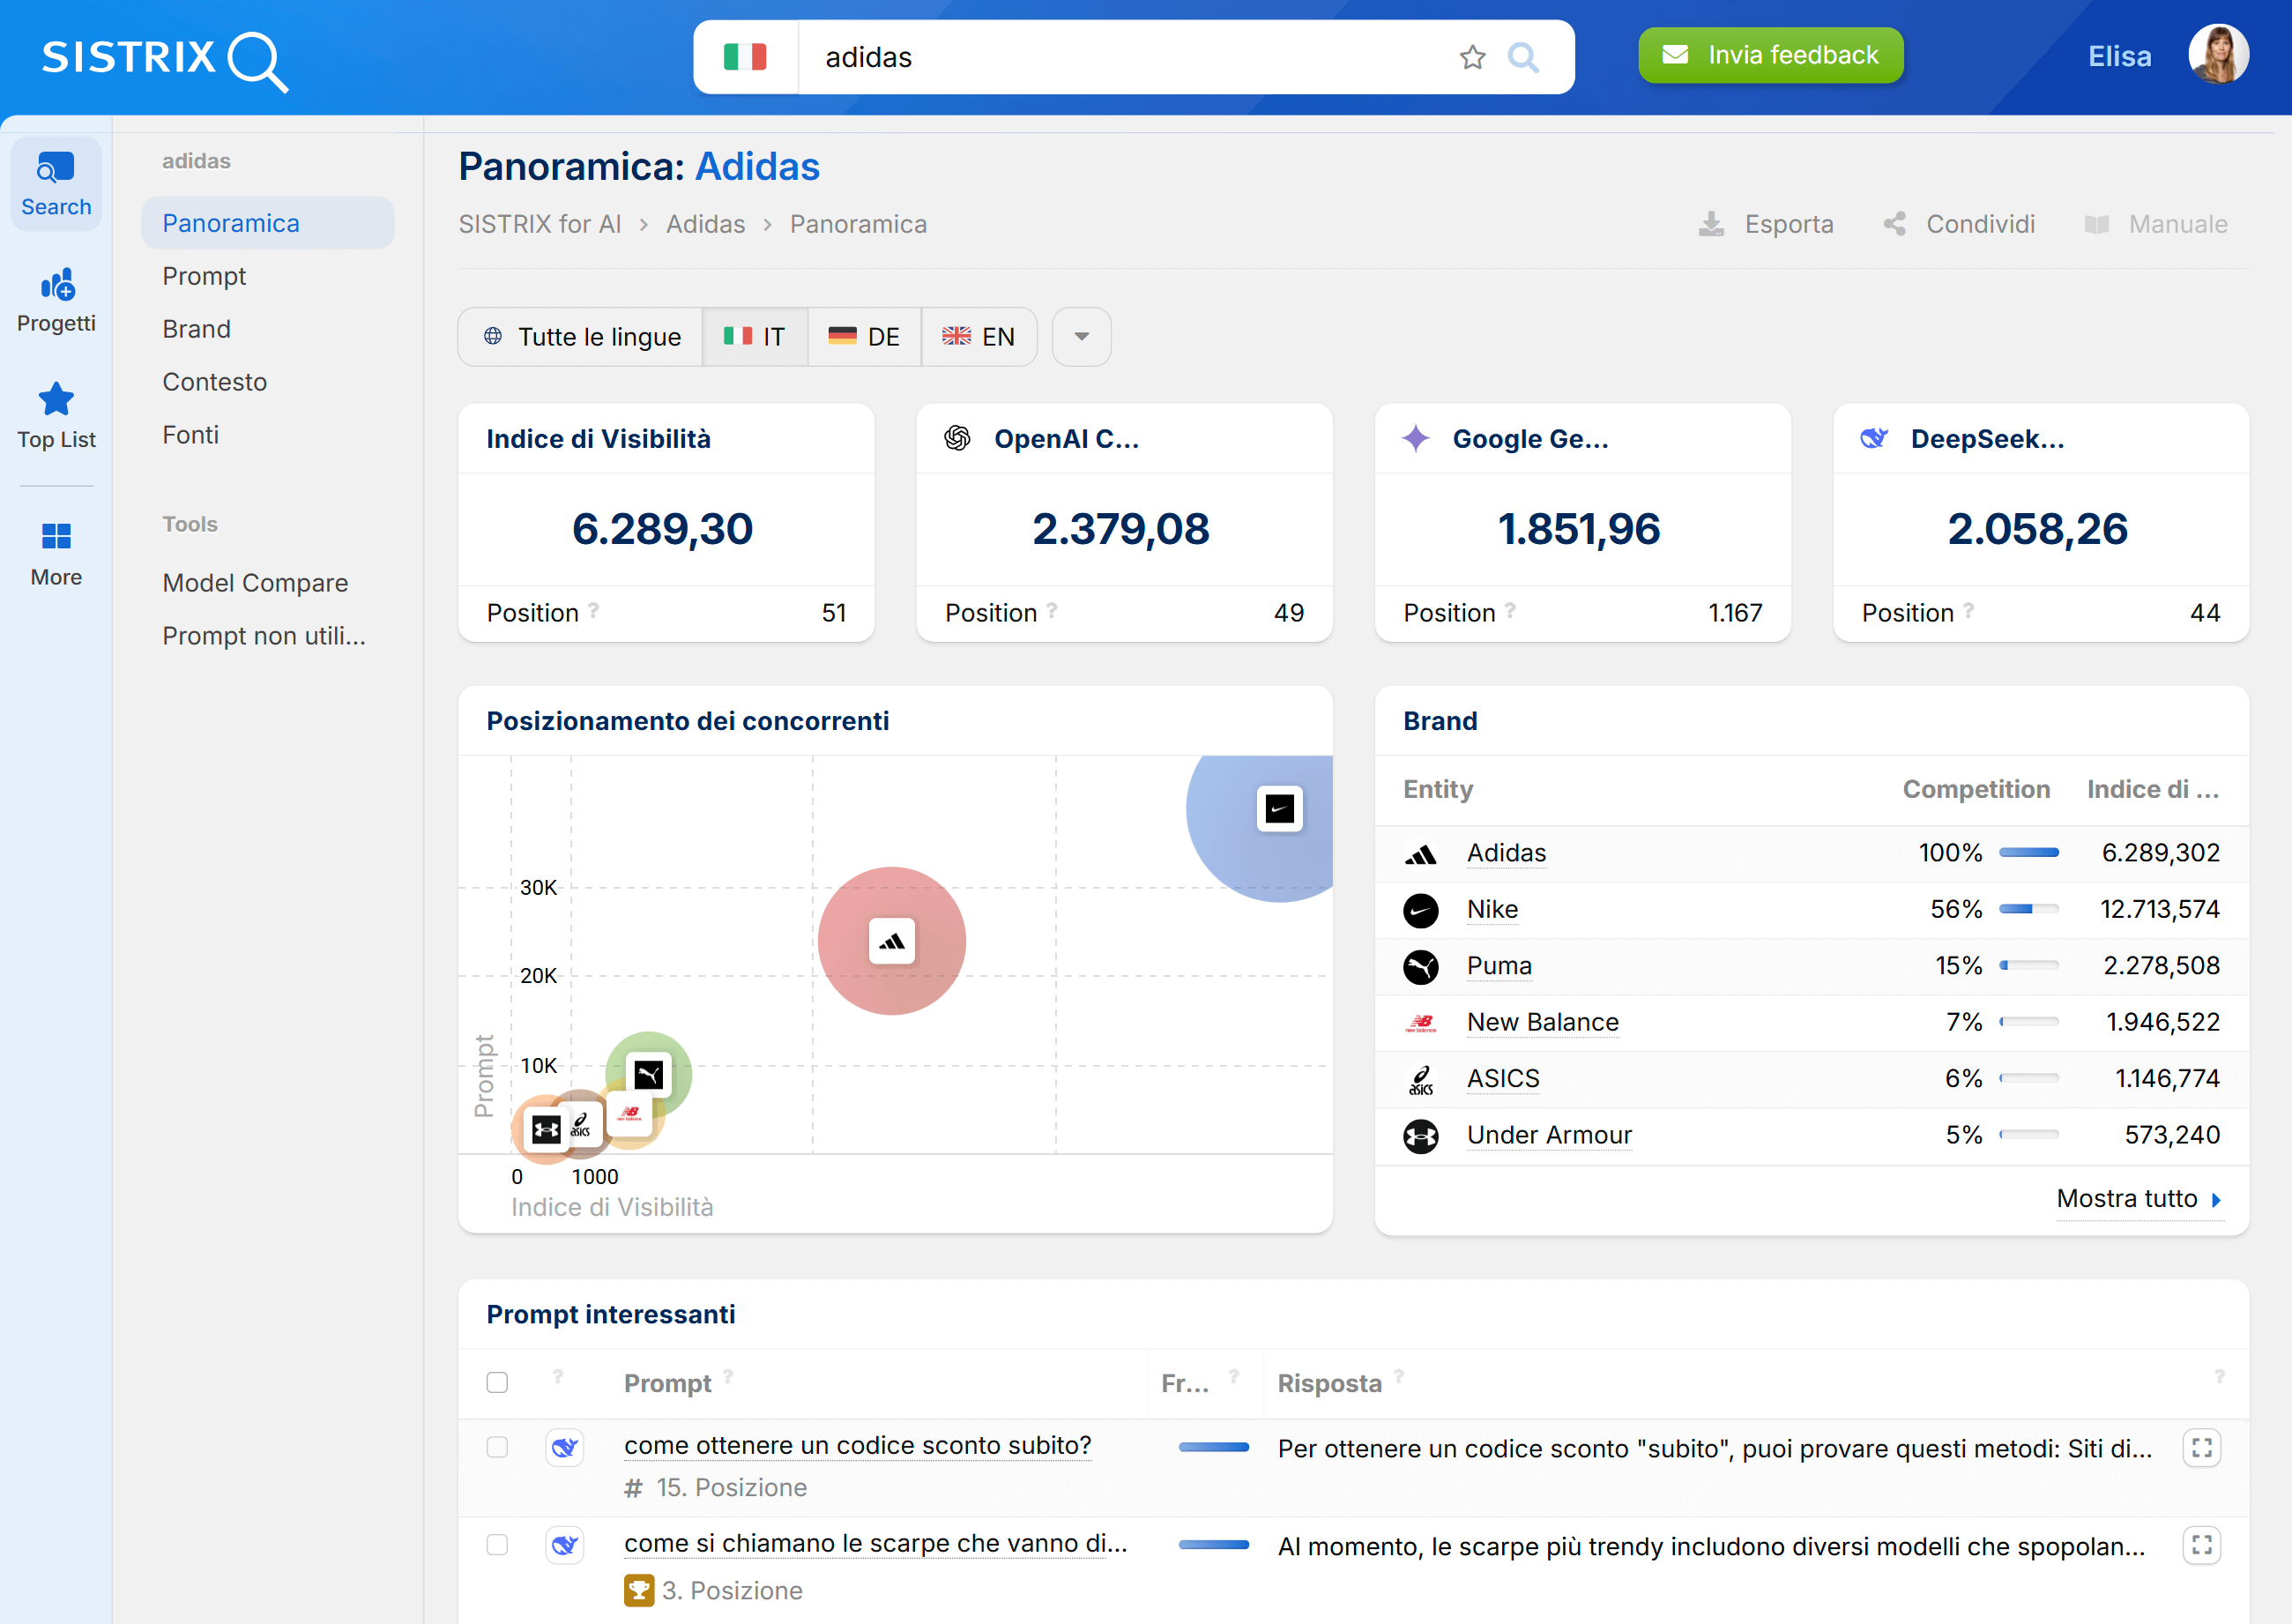Click Elisa's profile avatar
Viewport: 2292px width, 1624px height.
pos(2217,55)
